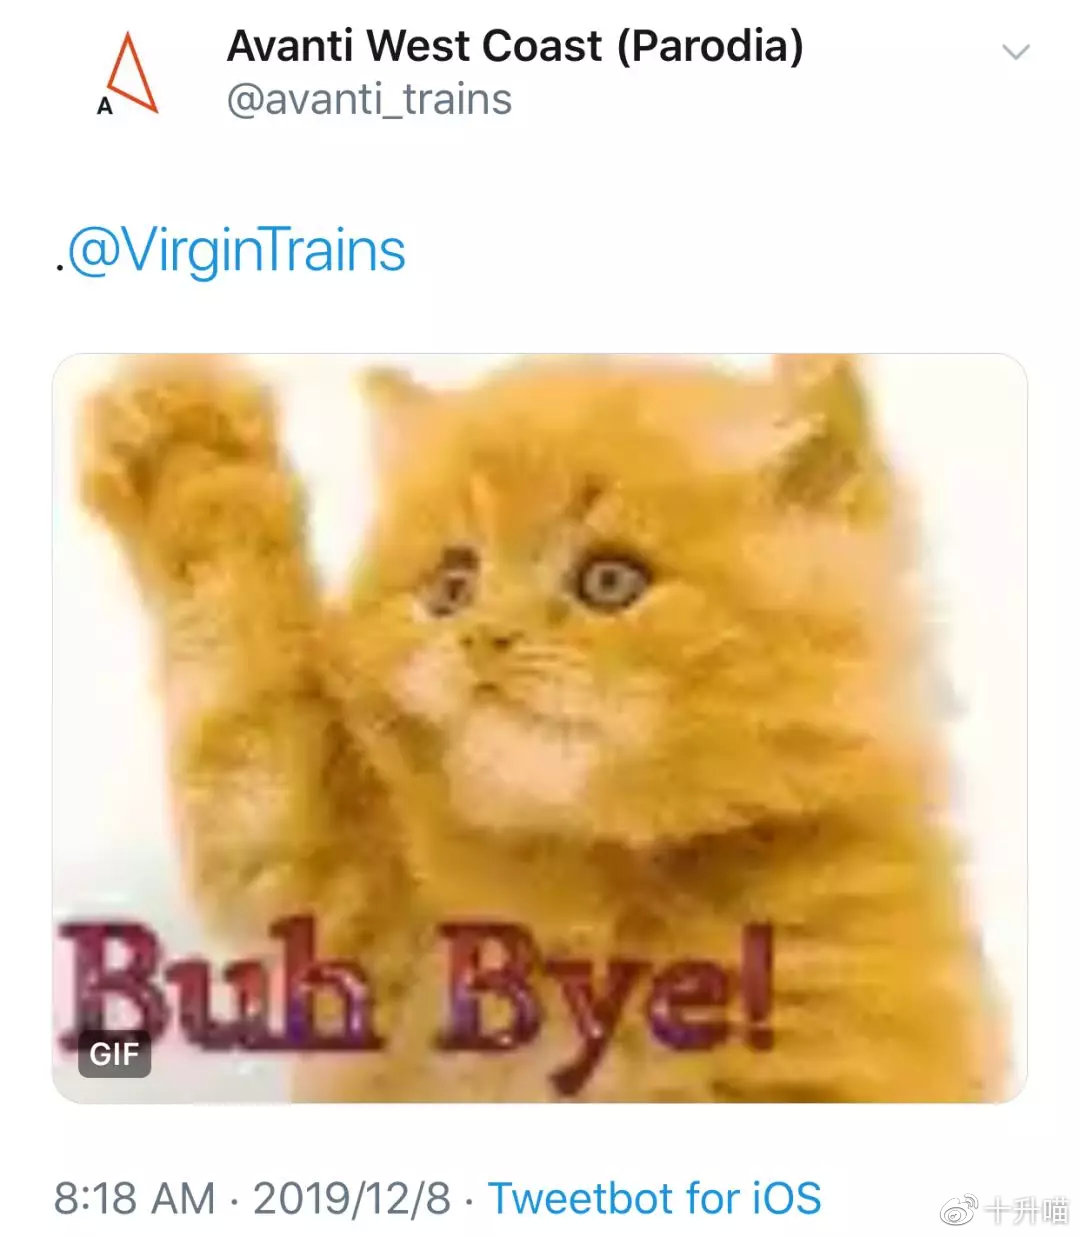Click the 2019/12/8 tweet date
This screenshot has height=1237, width=1080.
[352, 1198]
